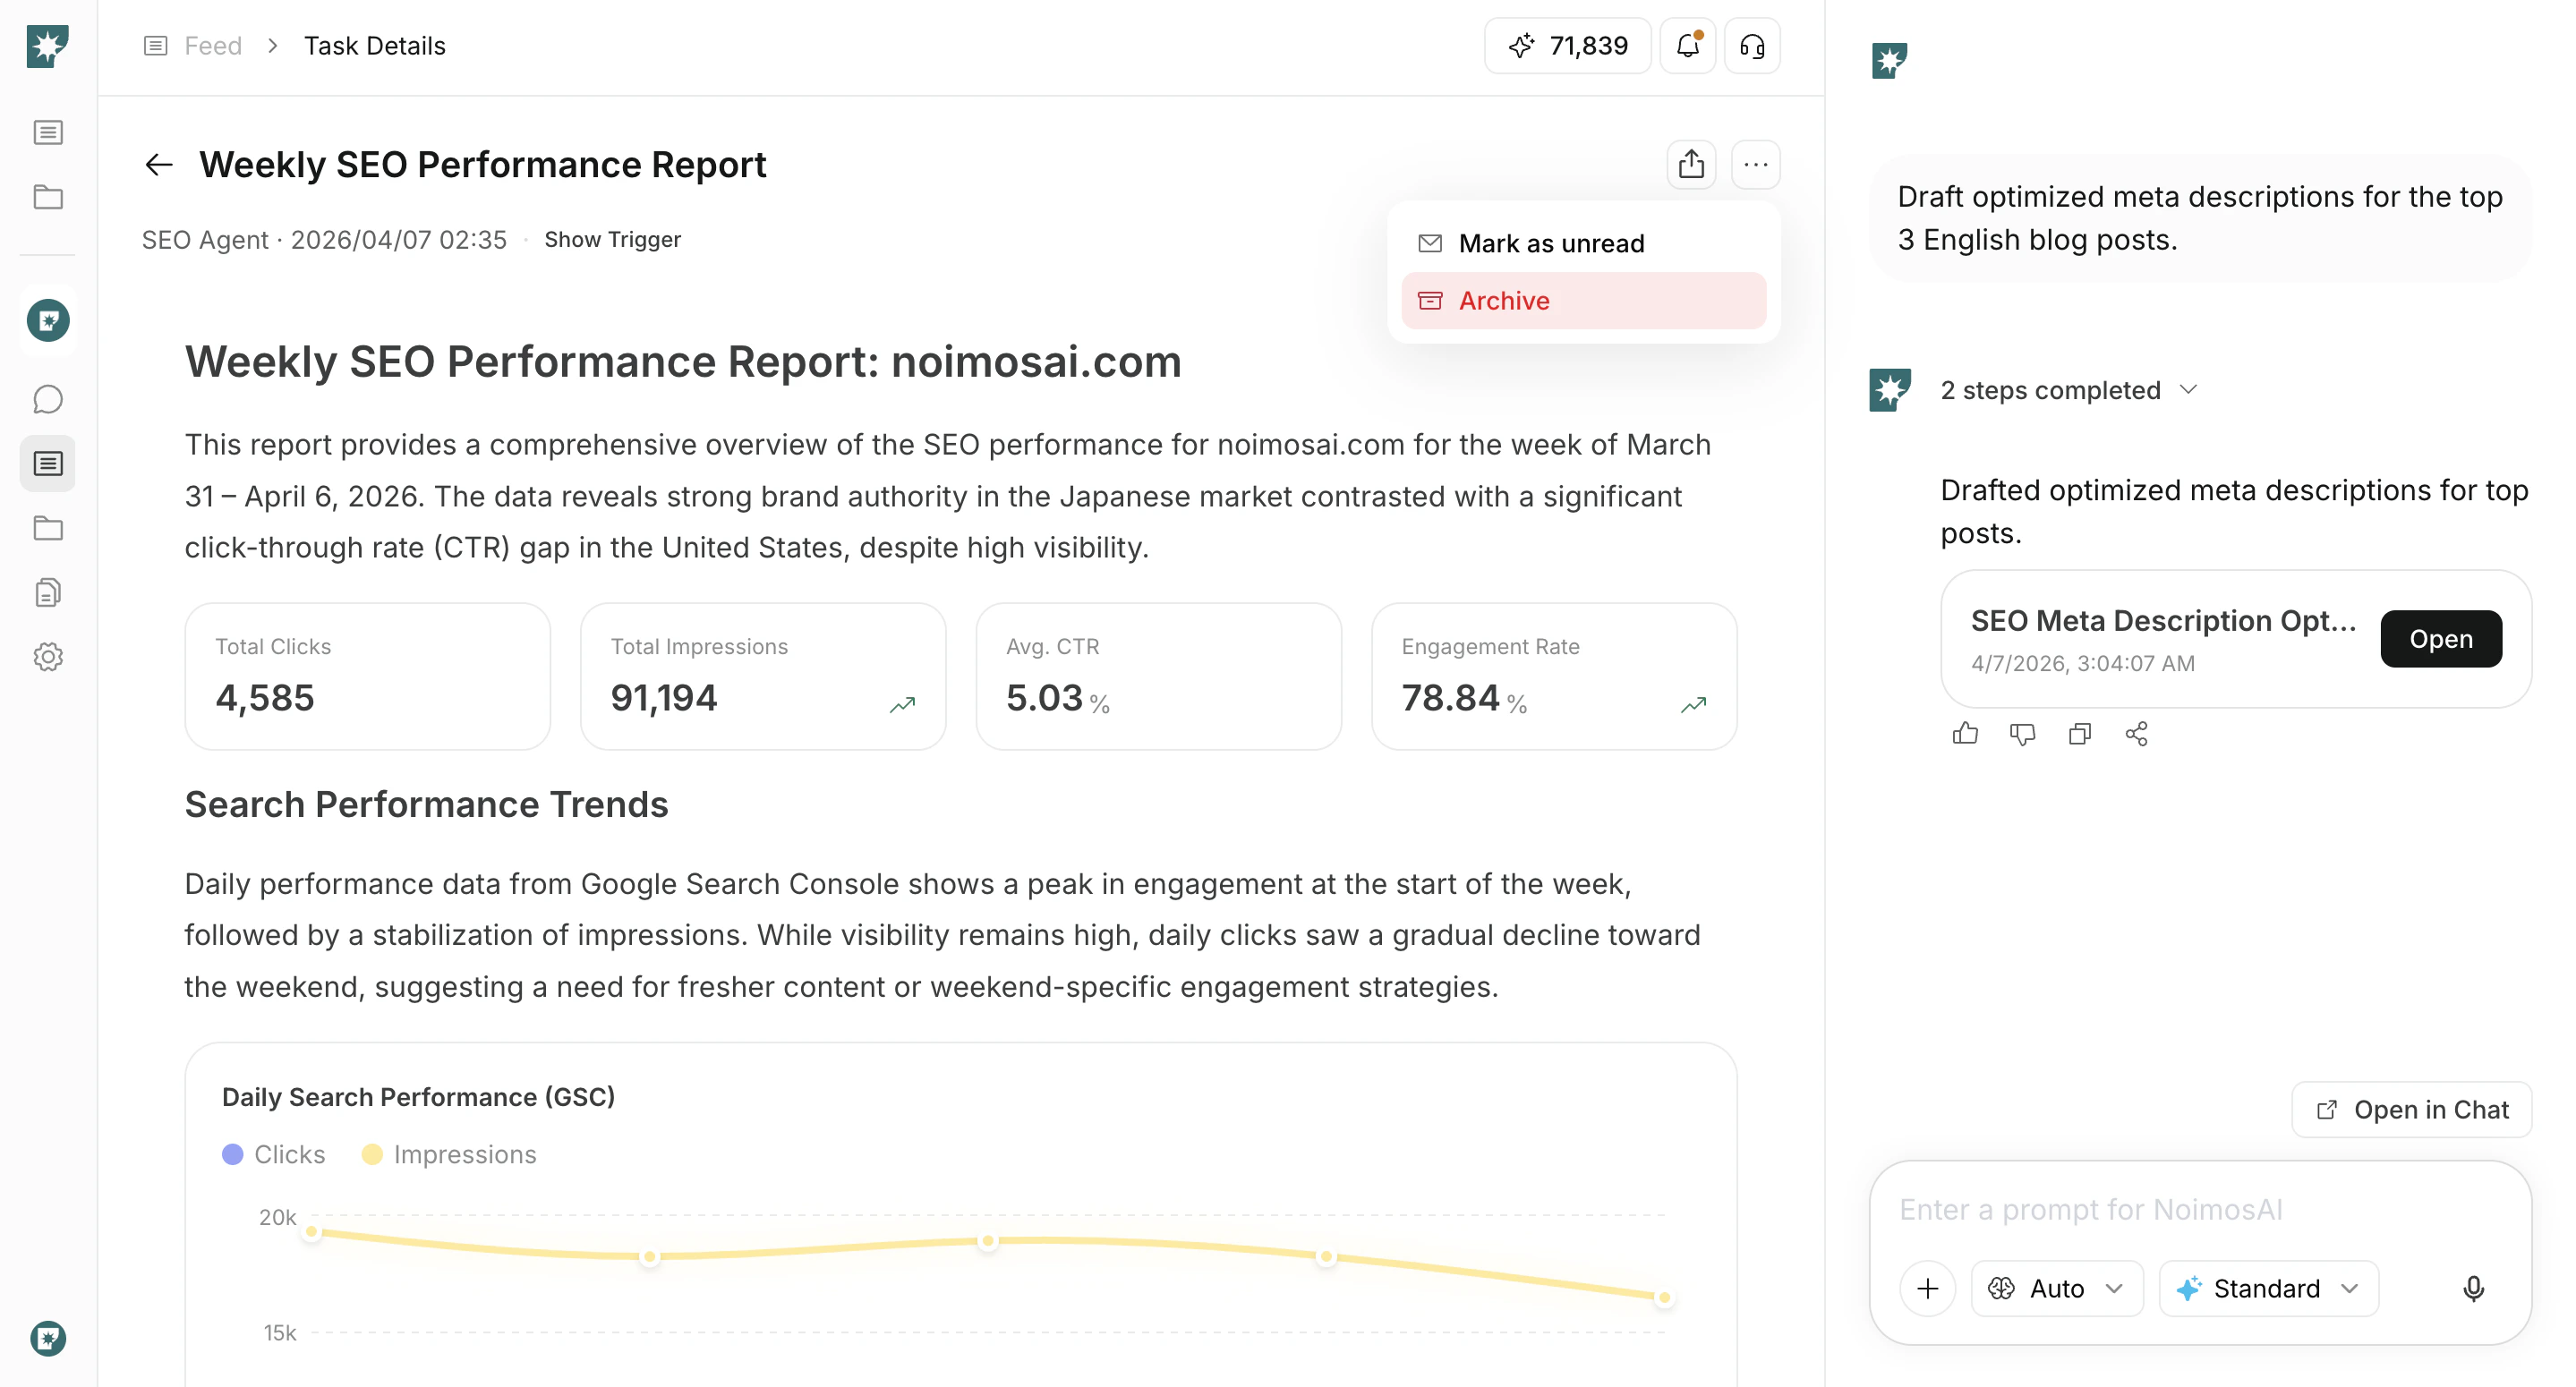Image resolution: width=2576 pixels, height=1387 pixels.
Task: Select Mark as unread menu item
Action: click(x=1550, y=243)
